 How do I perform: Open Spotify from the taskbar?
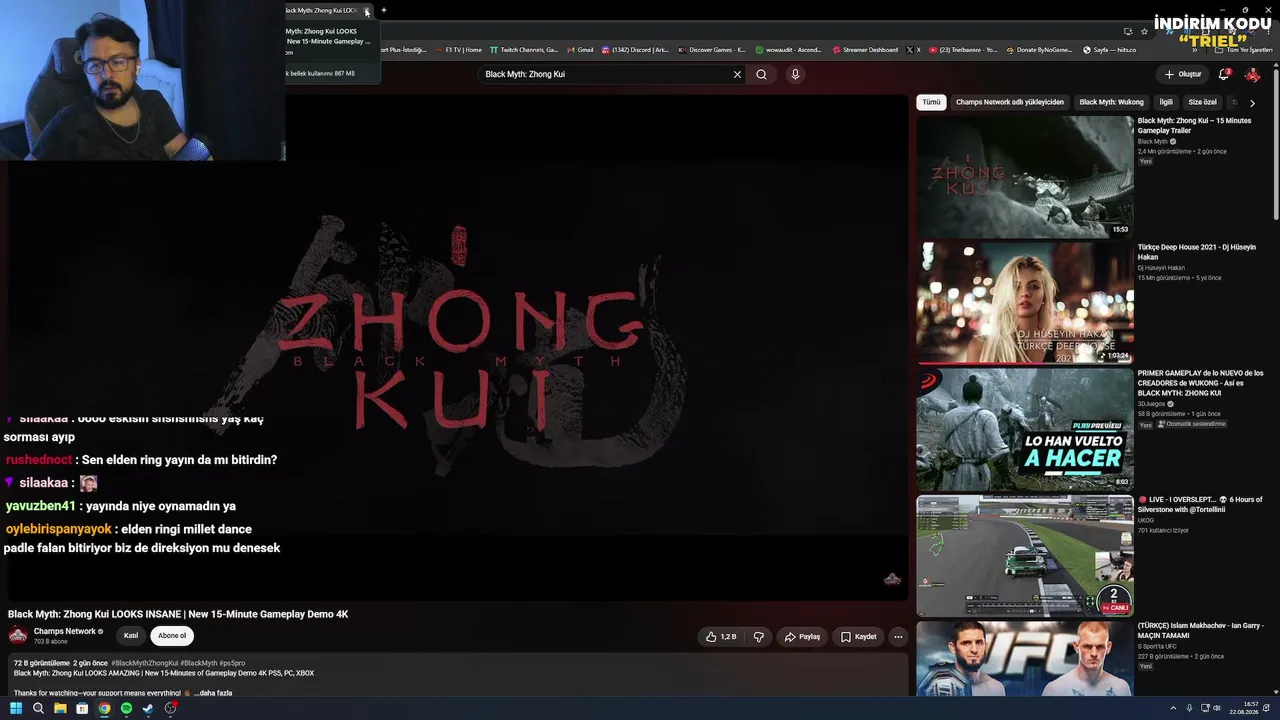tap(126, 708)
